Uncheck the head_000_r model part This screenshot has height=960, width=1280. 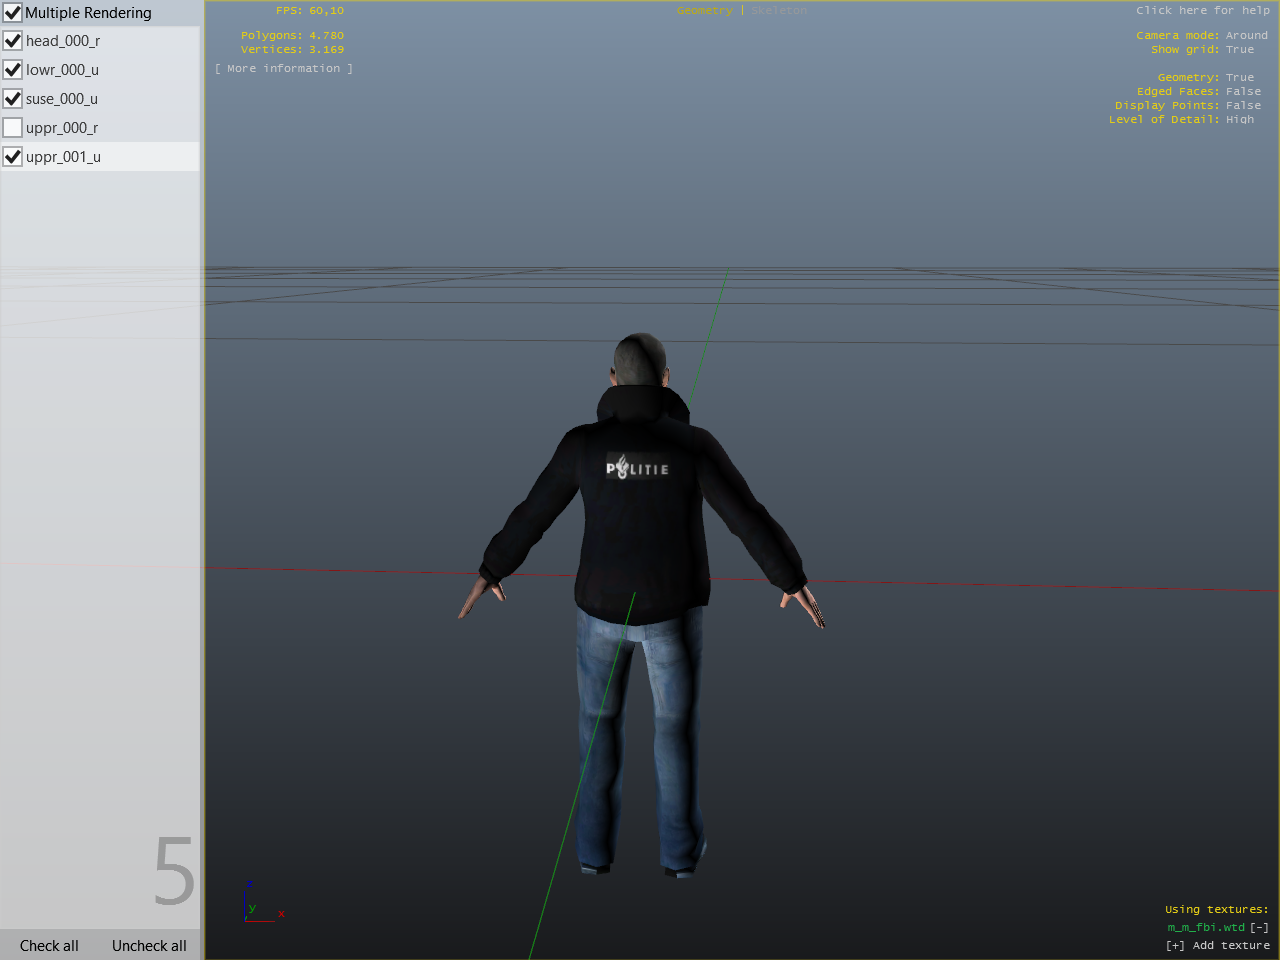coord(13,41)
